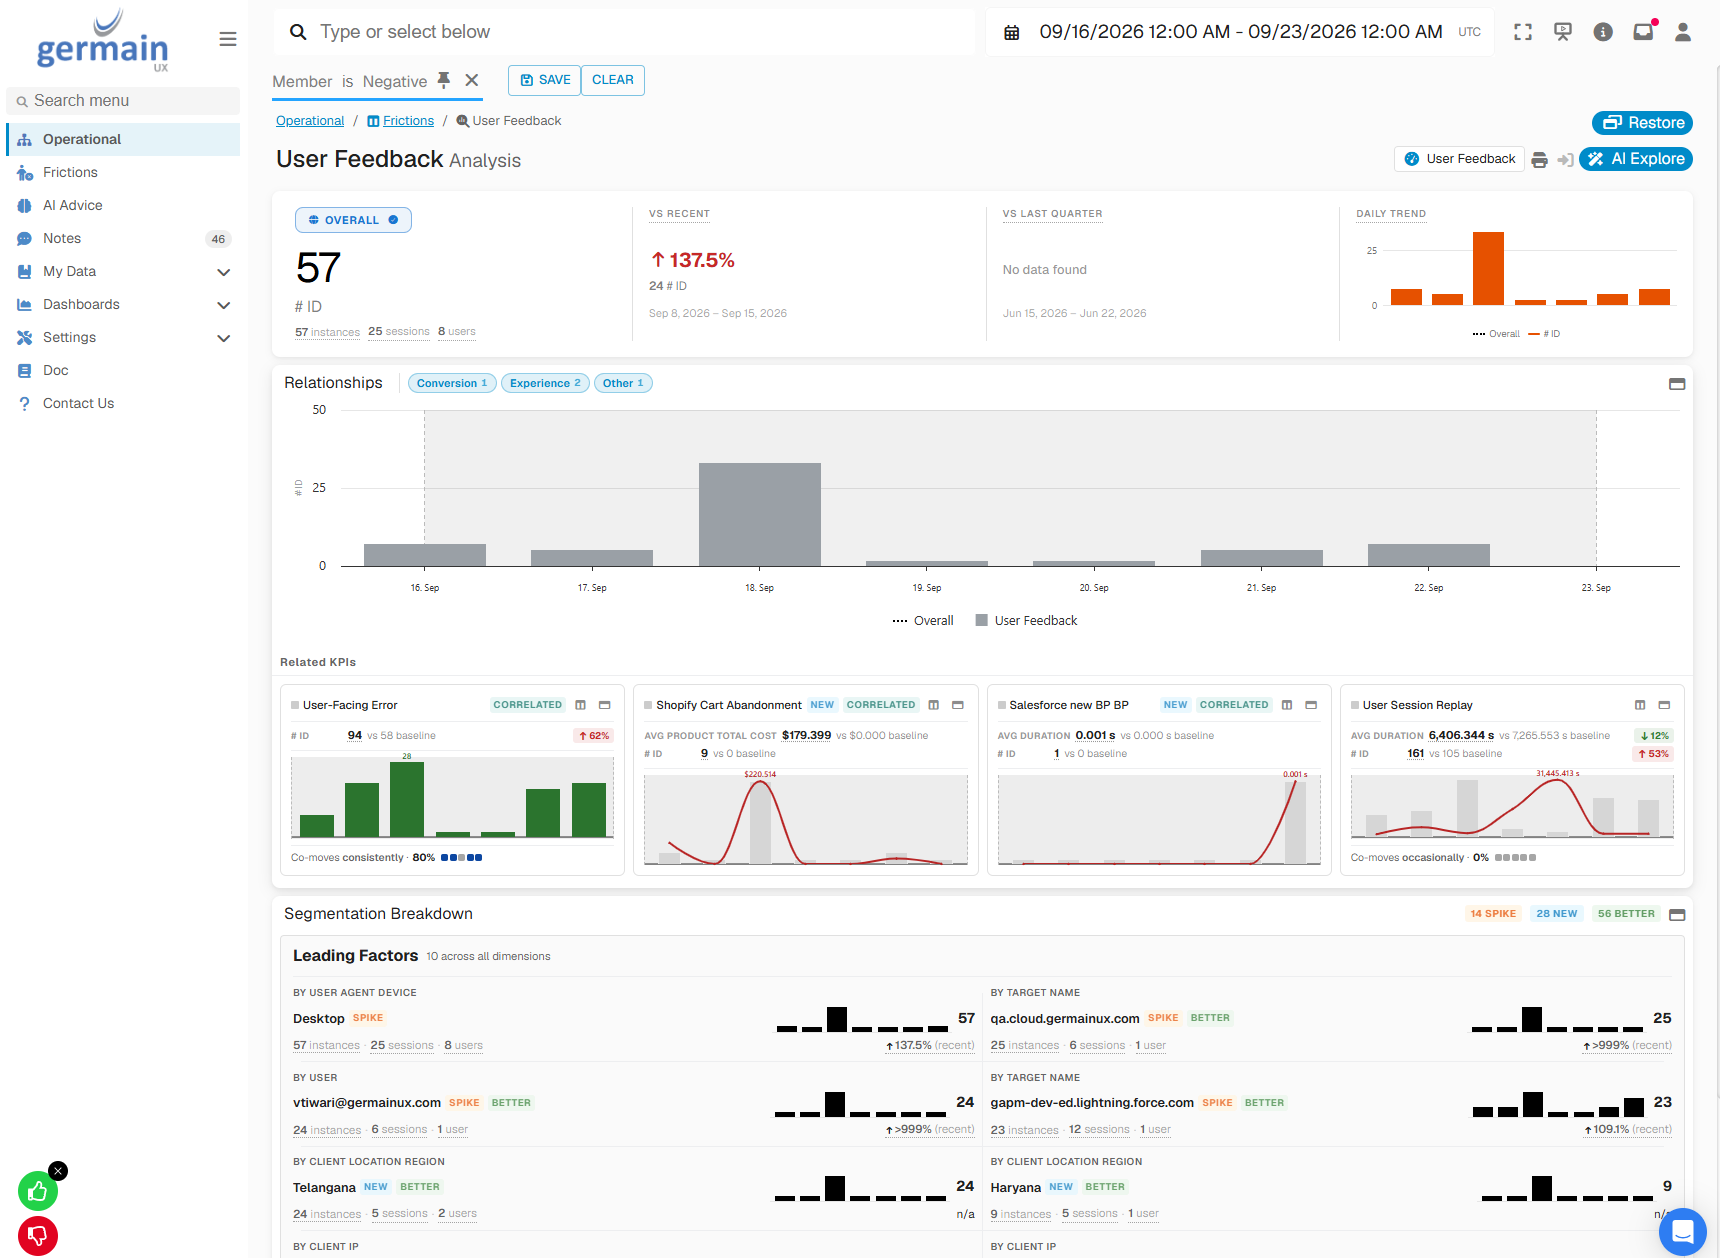Toggle the Overall legend in Relationships chart
This screenshot has width=1720, height=1258.
[923, 621]
